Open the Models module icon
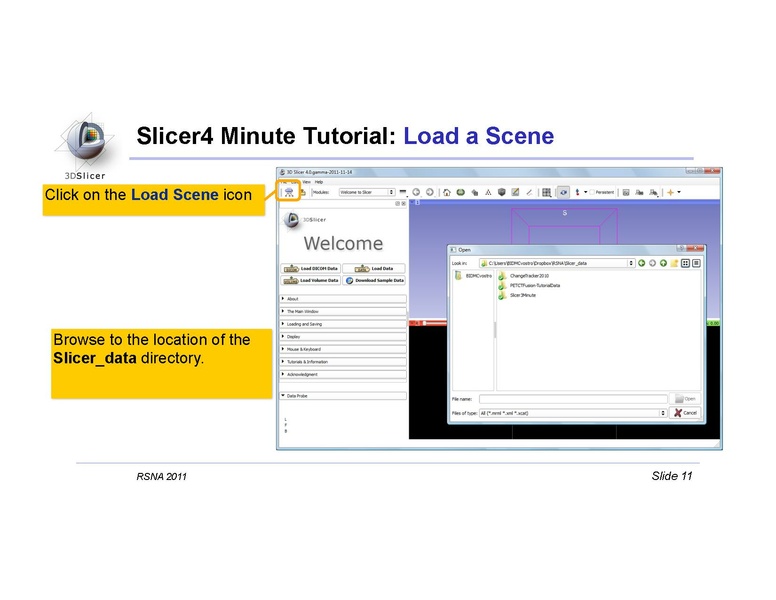 pyautogui.click(x=475, y=192)
